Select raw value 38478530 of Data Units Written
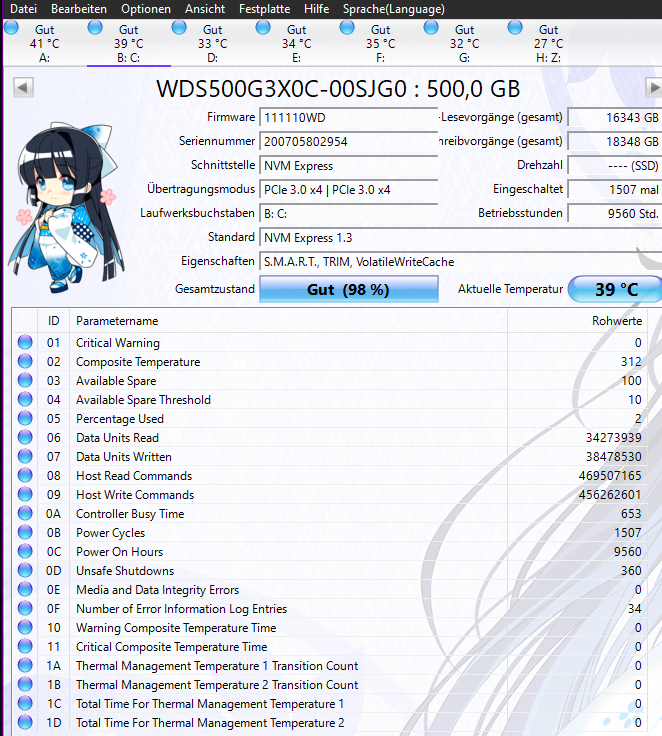The height and width of the screenshot is (736, 662). click(613, 457)
